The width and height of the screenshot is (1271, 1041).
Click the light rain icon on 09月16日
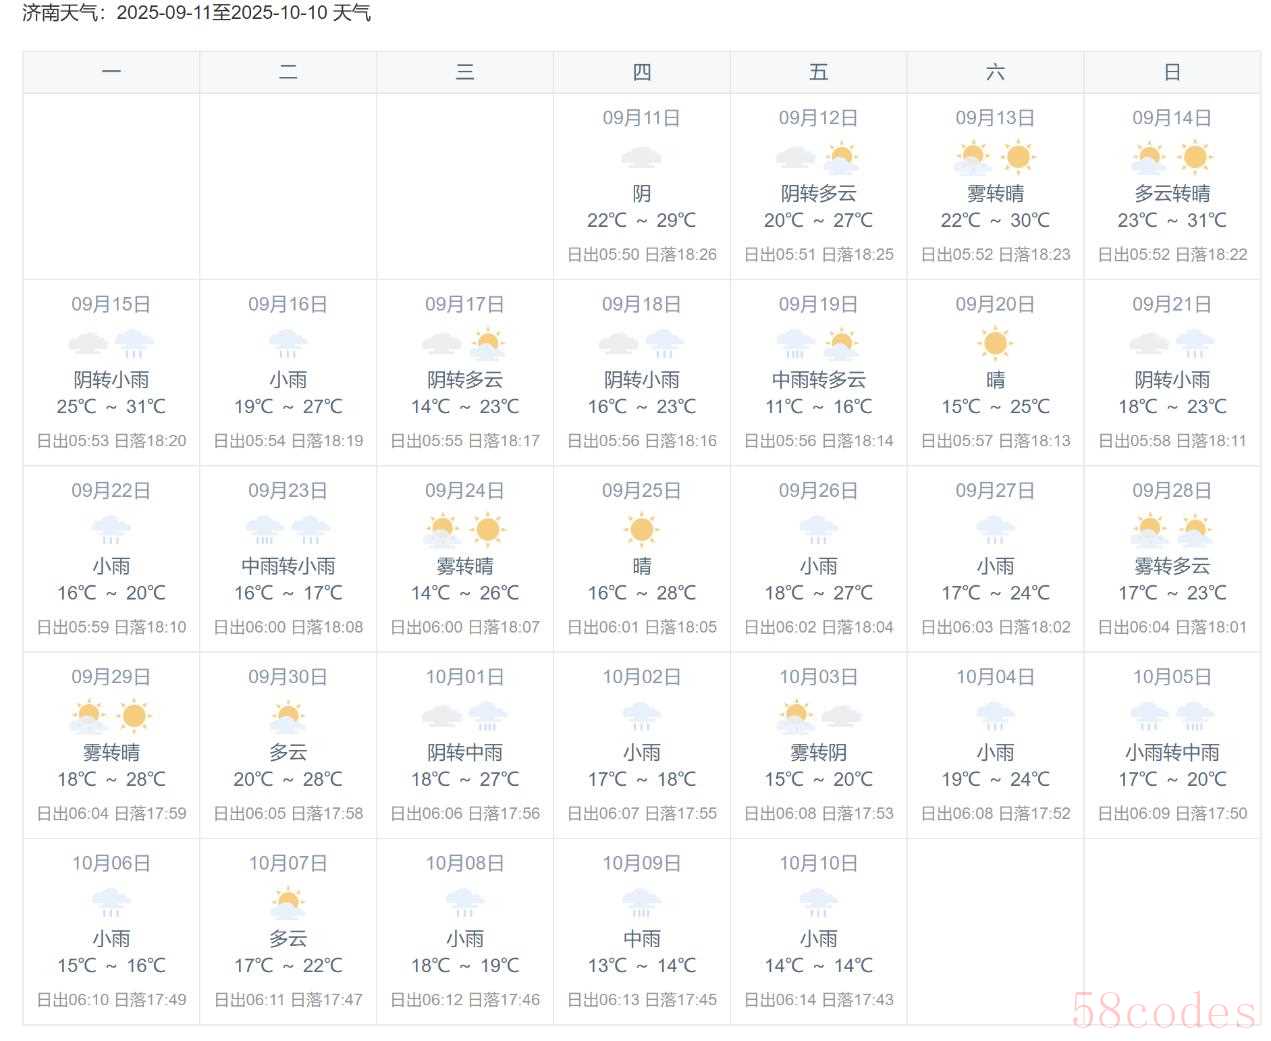tap(288, 344)
